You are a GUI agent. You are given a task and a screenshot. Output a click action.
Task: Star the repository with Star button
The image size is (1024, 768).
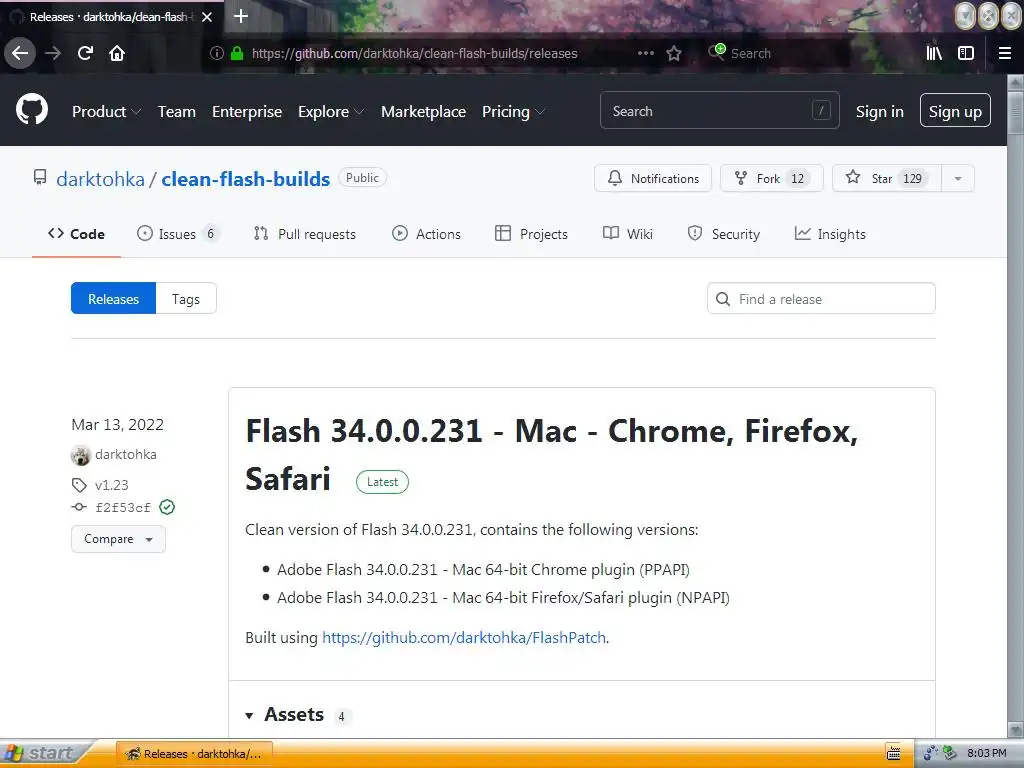(887, 178)
